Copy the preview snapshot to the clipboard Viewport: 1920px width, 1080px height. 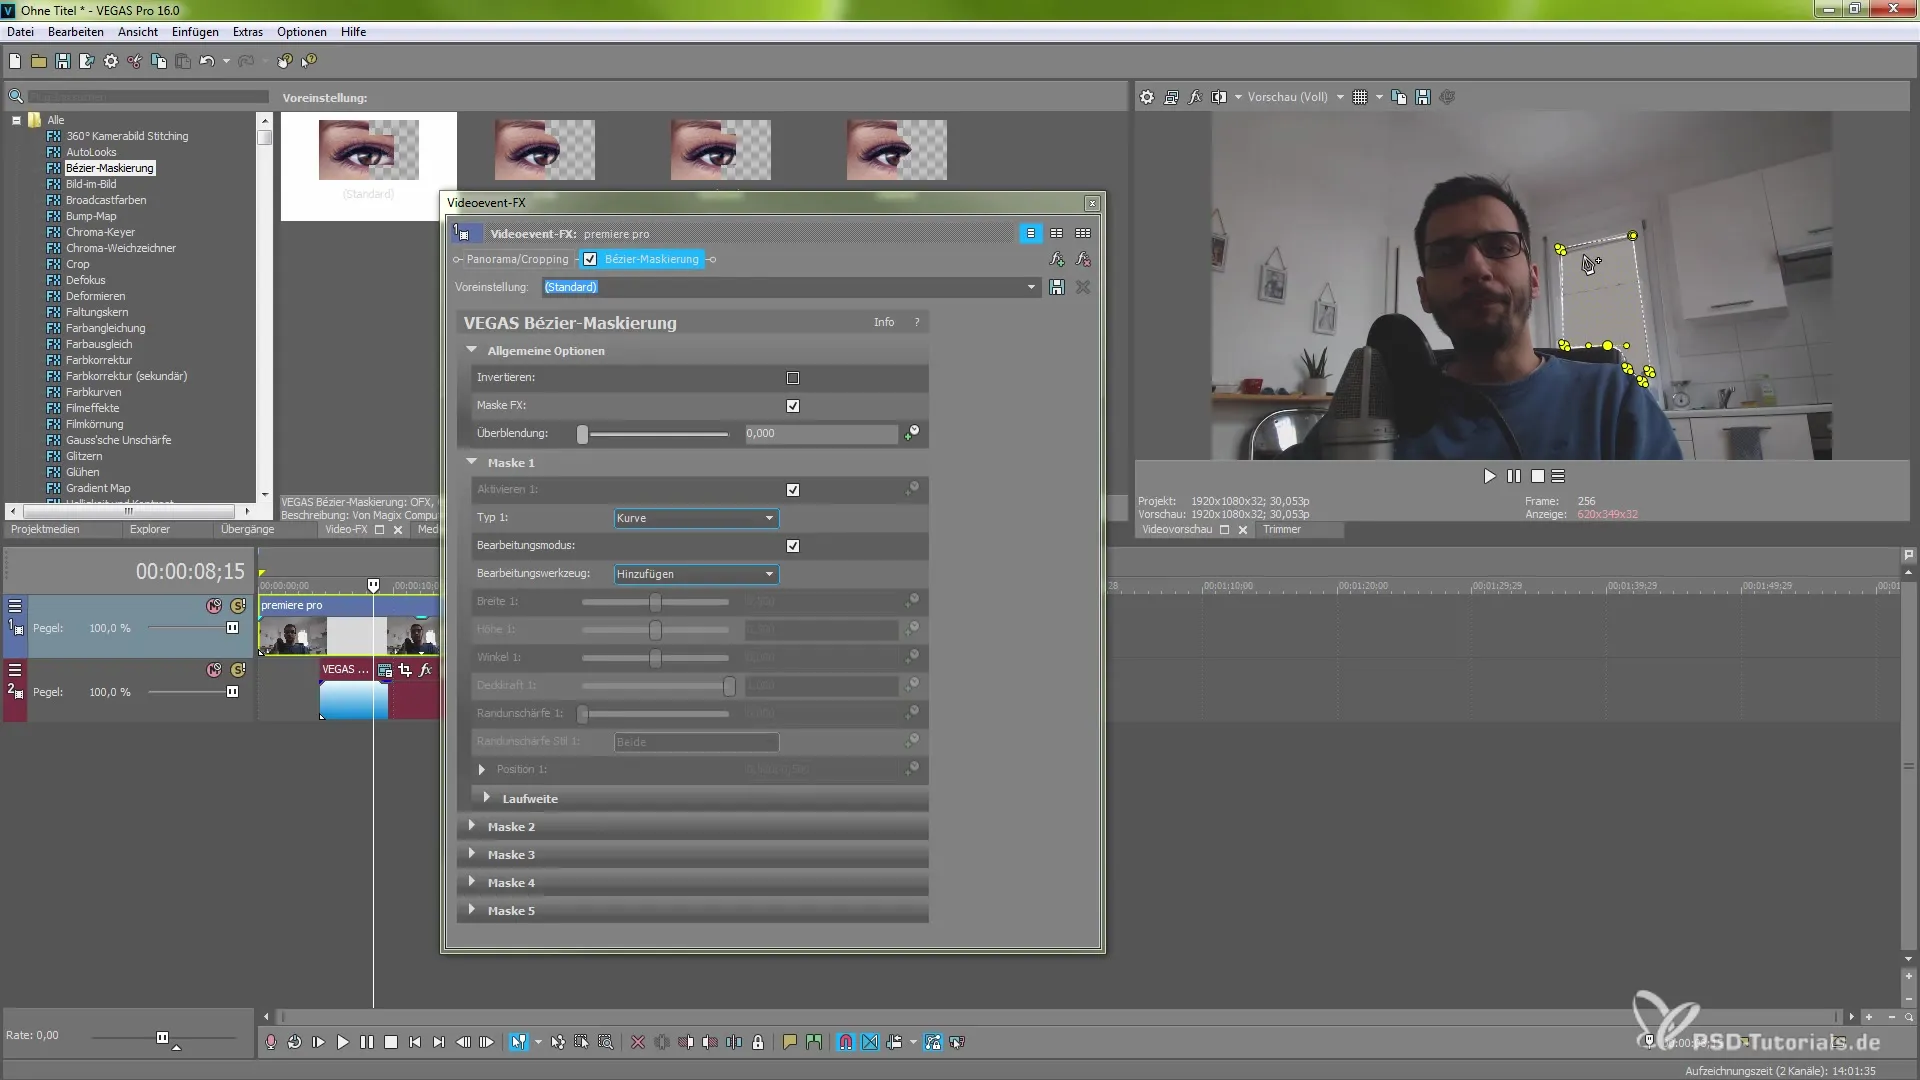click(x=1399, y=97)
